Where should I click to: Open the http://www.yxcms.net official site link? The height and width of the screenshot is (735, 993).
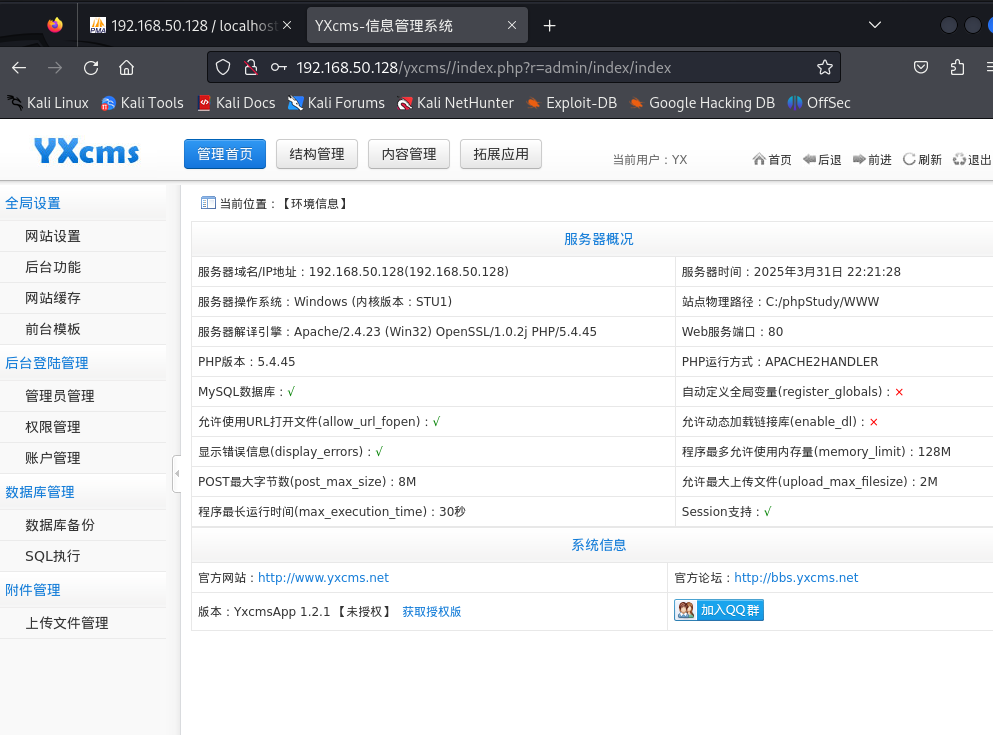(x=323, y=578)
